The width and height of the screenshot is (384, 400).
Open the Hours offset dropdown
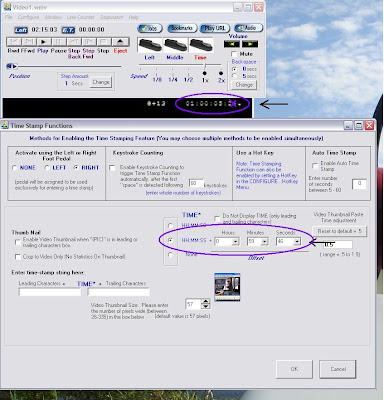[x=235, y=241]
